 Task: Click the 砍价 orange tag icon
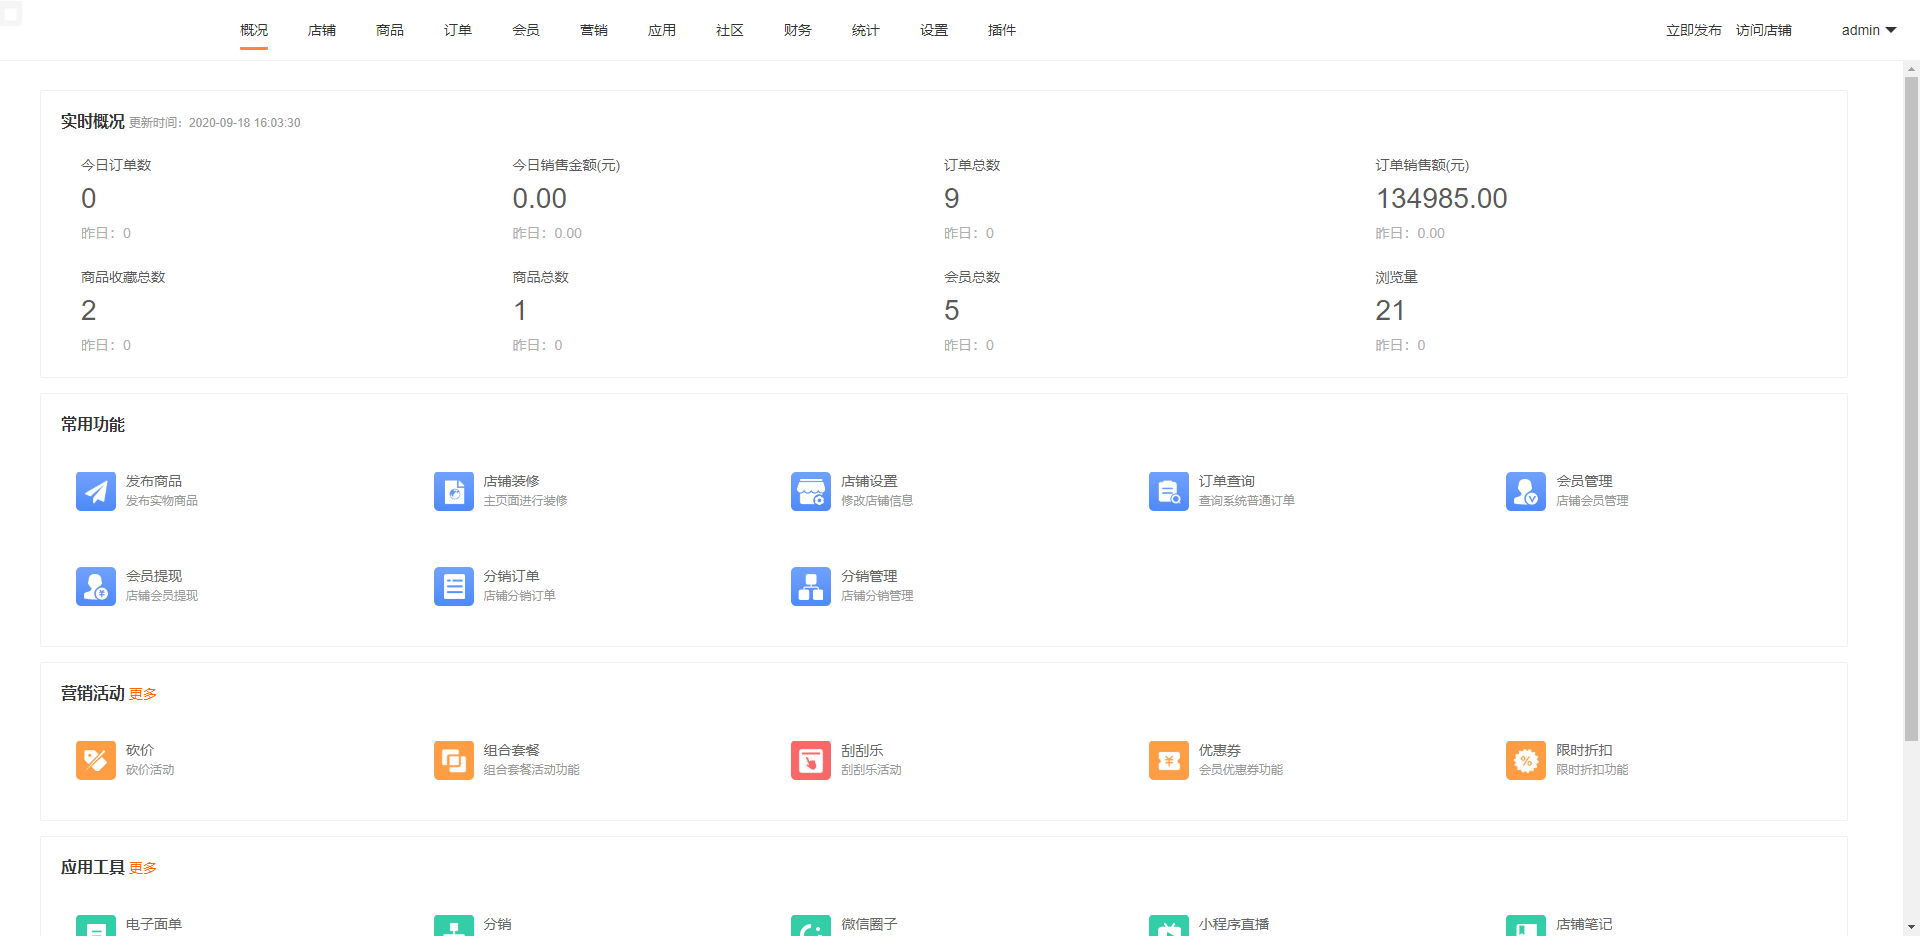95,760
